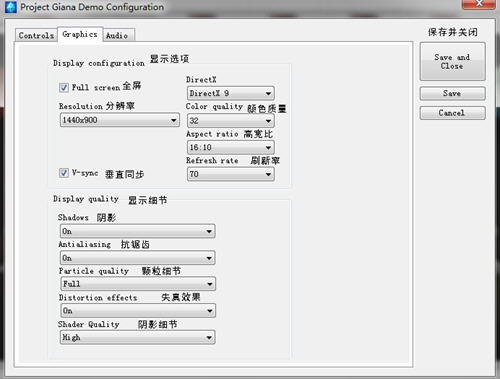Select the Graphics tab
The height and width of the screenshot is (379, 500).
pyautogui.click(x=80, y=34)
